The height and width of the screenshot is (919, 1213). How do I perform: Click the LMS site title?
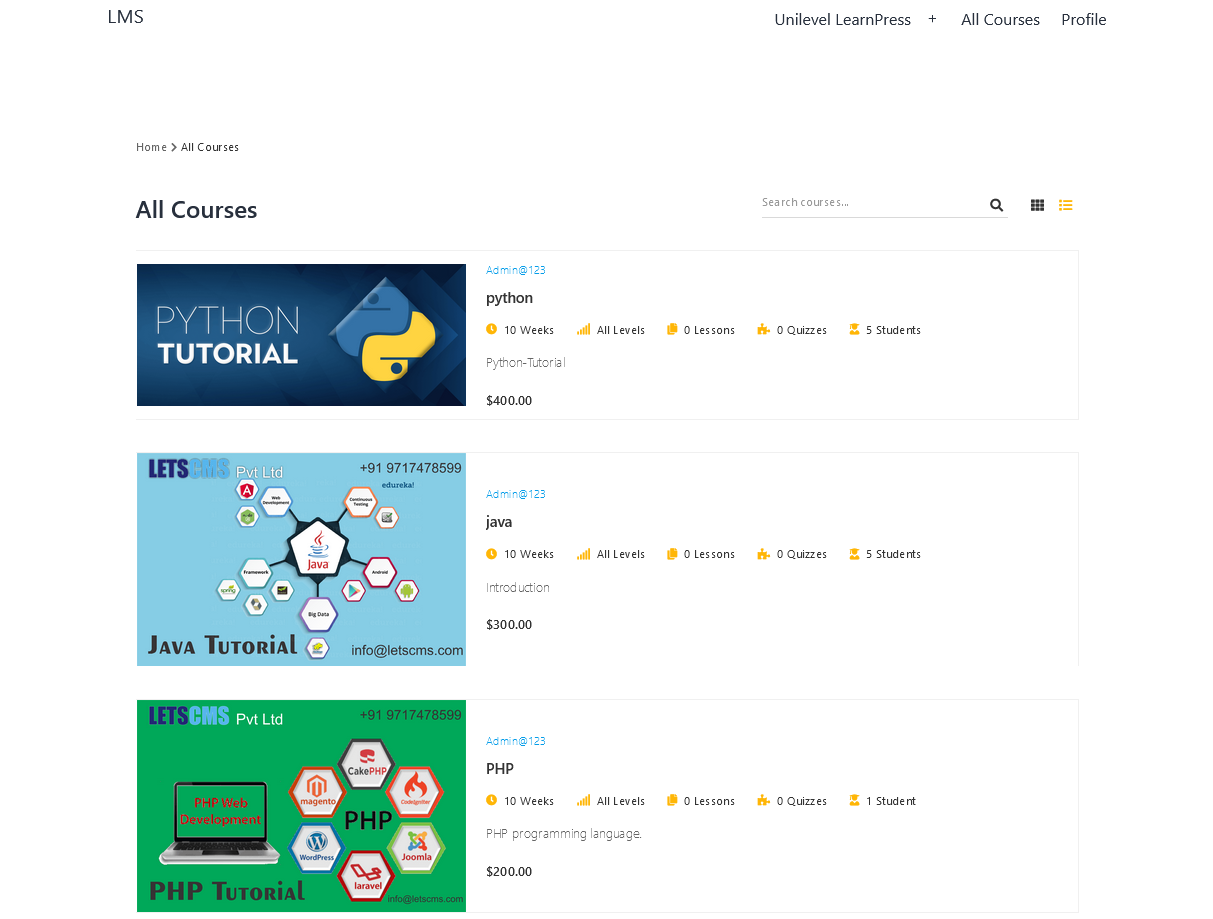[x=125, y=17]
